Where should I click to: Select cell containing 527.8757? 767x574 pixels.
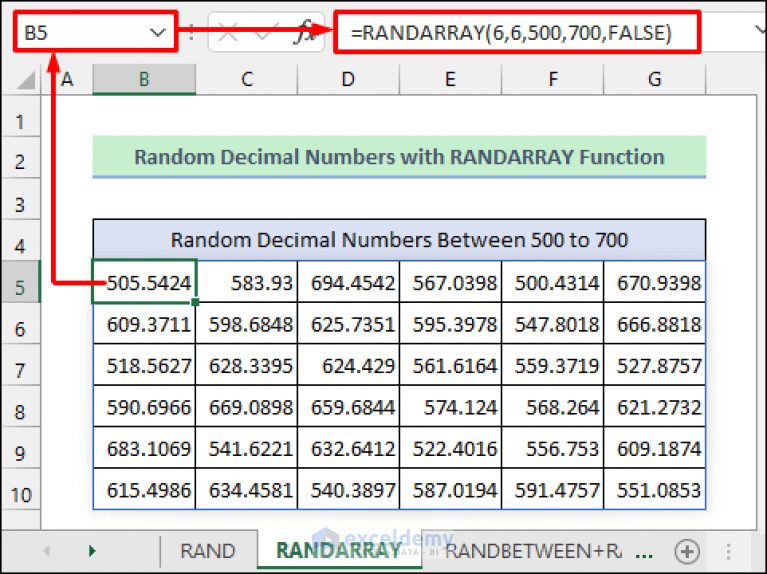click(654, 365)
